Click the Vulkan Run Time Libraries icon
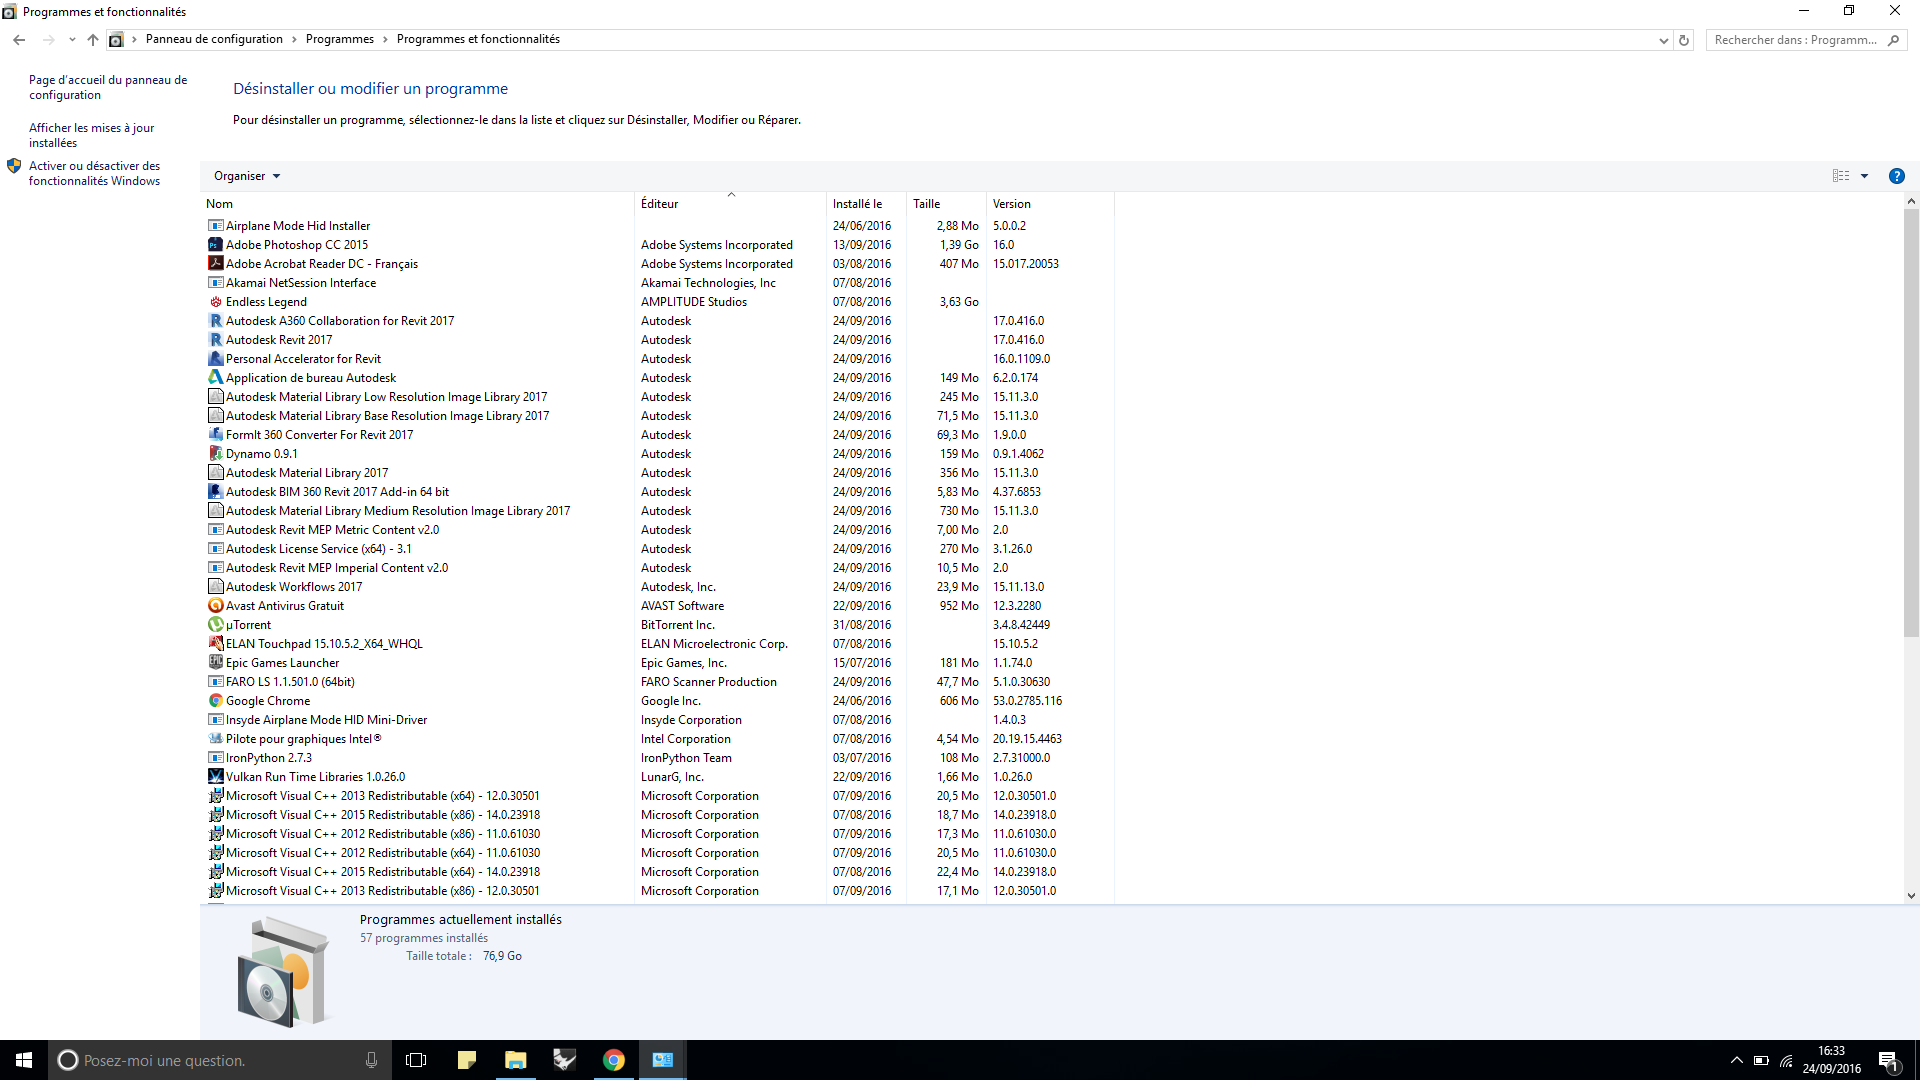Viewport: 1920px width, 1080px height. (x=215, y=777)
